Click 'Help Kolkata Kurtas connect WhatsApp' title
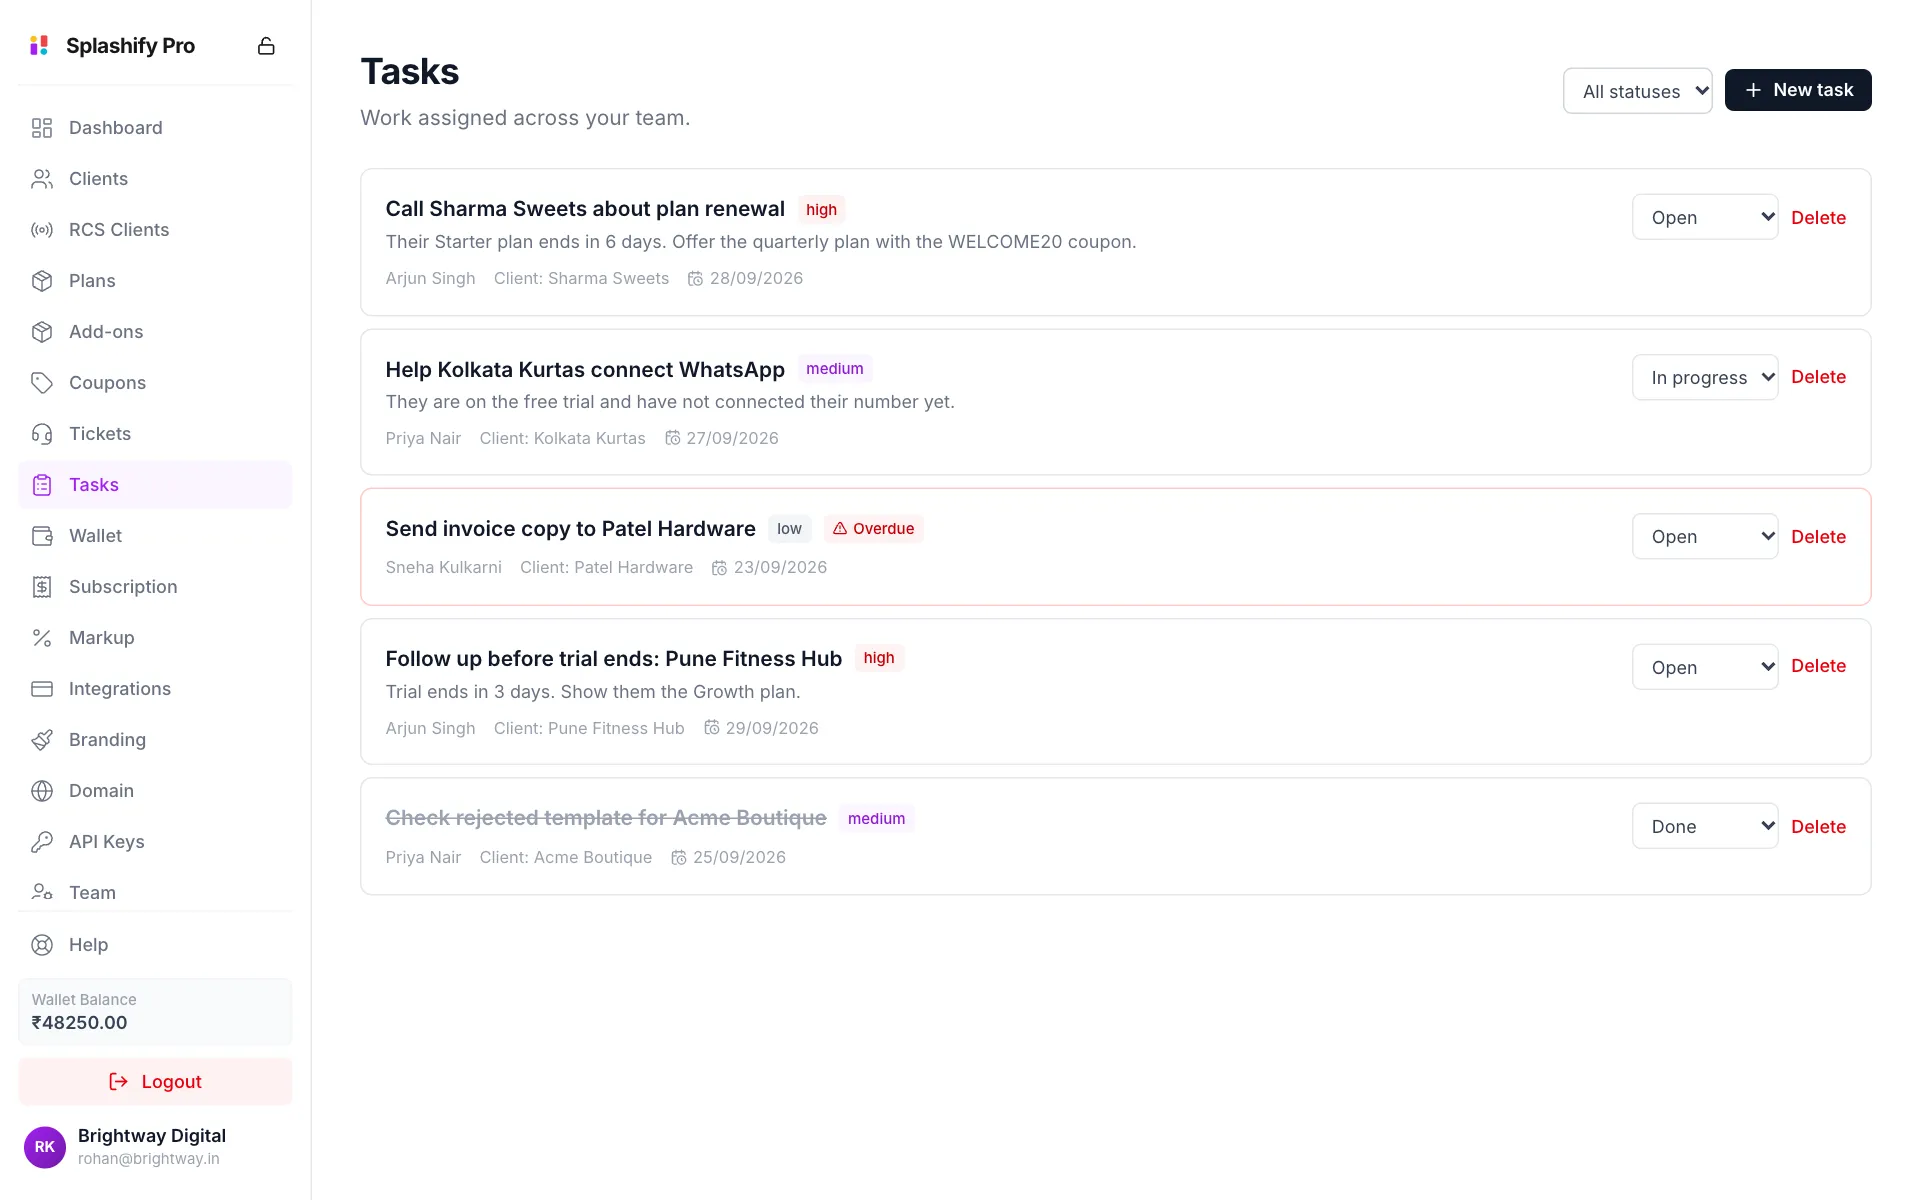 click(585, 370)
